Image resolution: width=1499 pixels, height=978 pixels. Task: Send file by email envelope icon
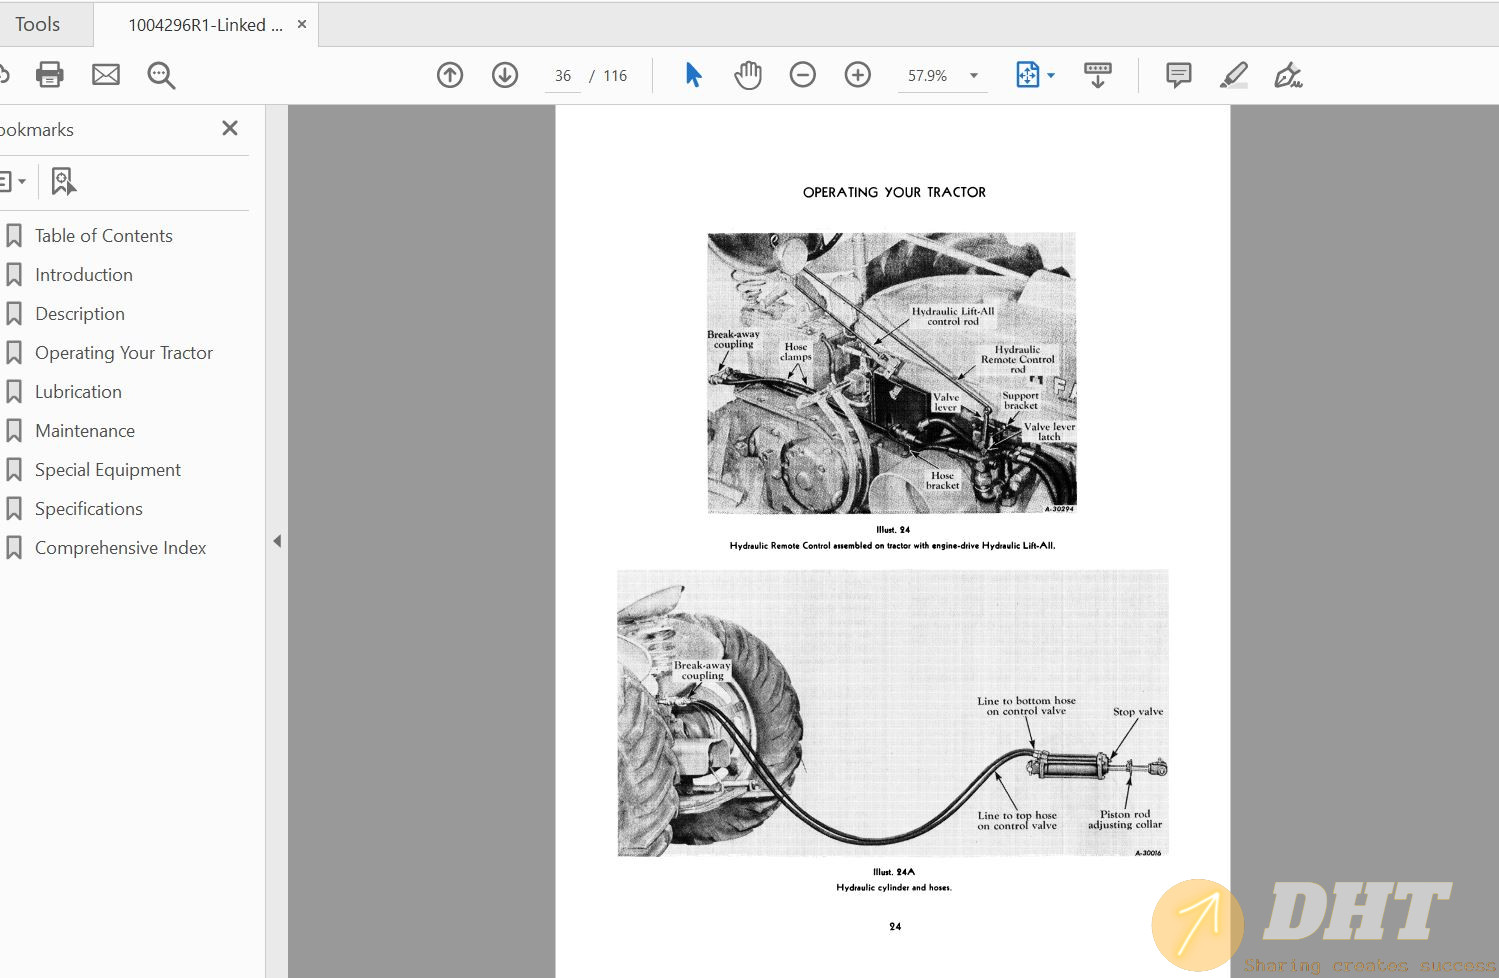click(106, 75)
